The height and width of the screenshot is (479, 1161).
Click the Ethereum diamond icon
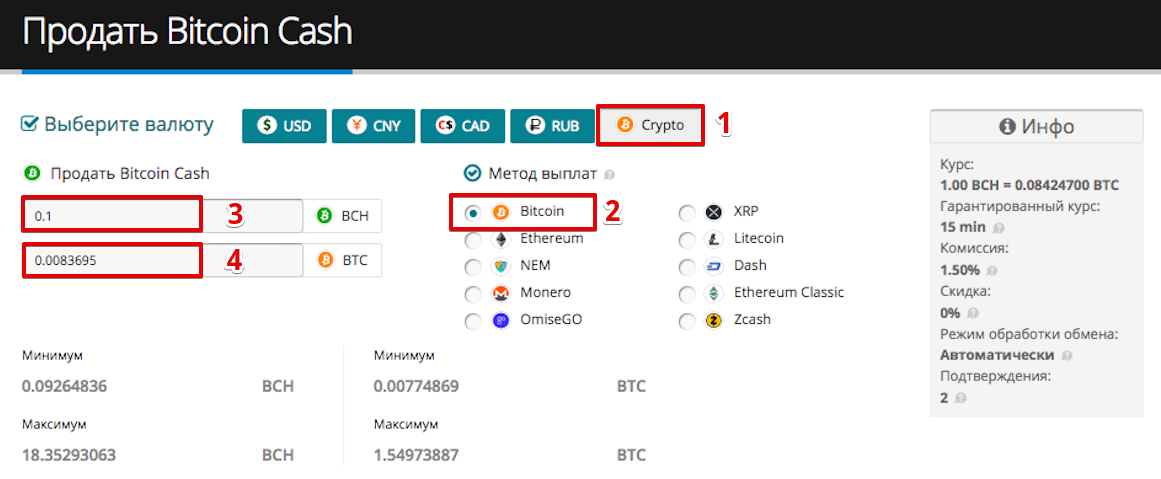pos(501,240)
